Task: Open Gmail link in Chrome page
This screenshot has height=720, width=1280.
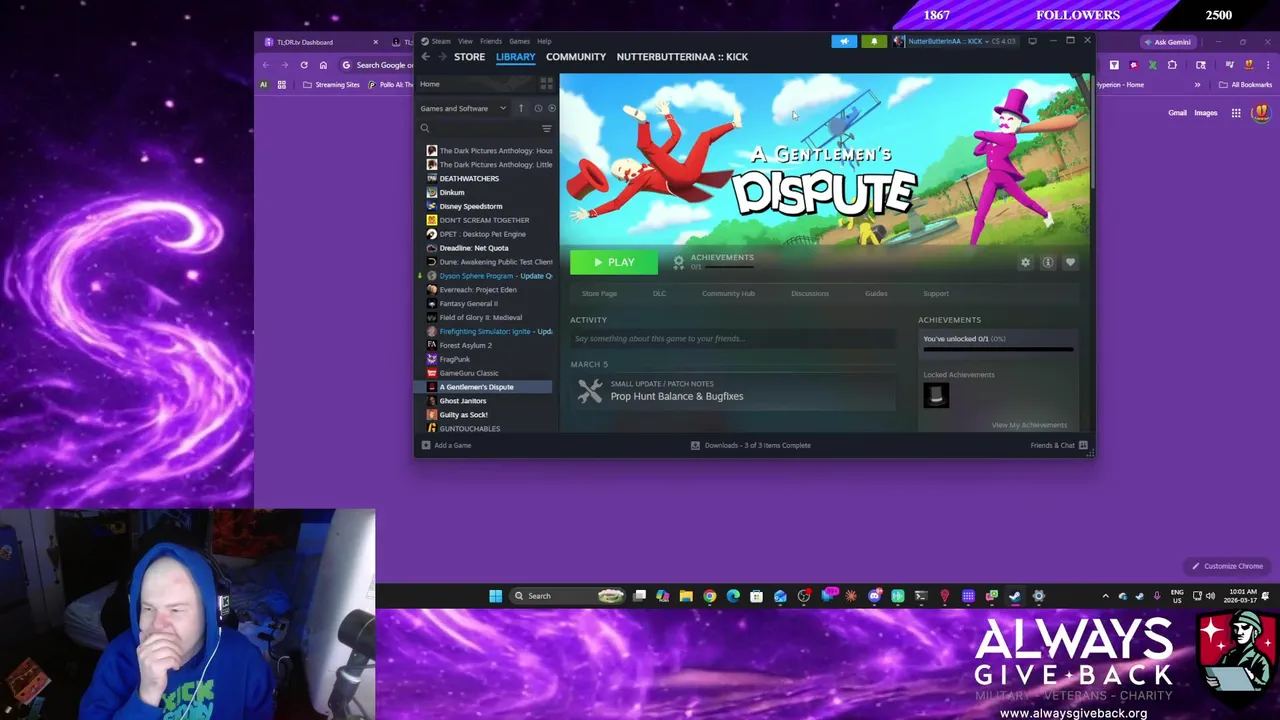Action: pos(1177,113)
